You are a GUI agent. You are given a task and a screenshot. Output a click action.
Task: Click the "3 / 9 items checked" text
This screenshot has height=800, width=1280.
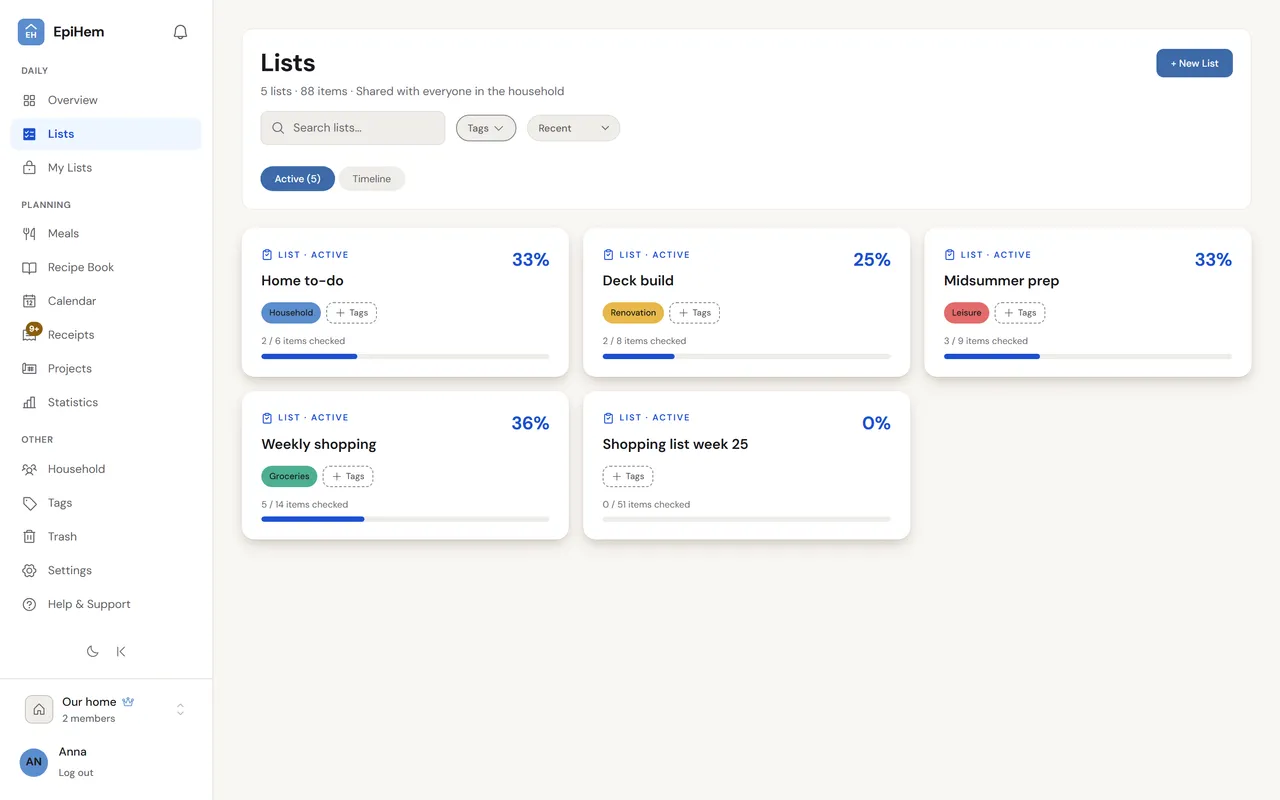click(986, 341)
